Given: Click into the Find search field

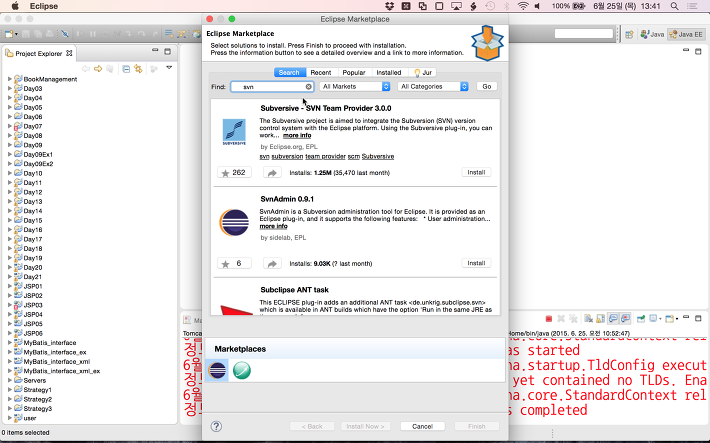Looking at the screenshot, I should (x=272, y=87).
